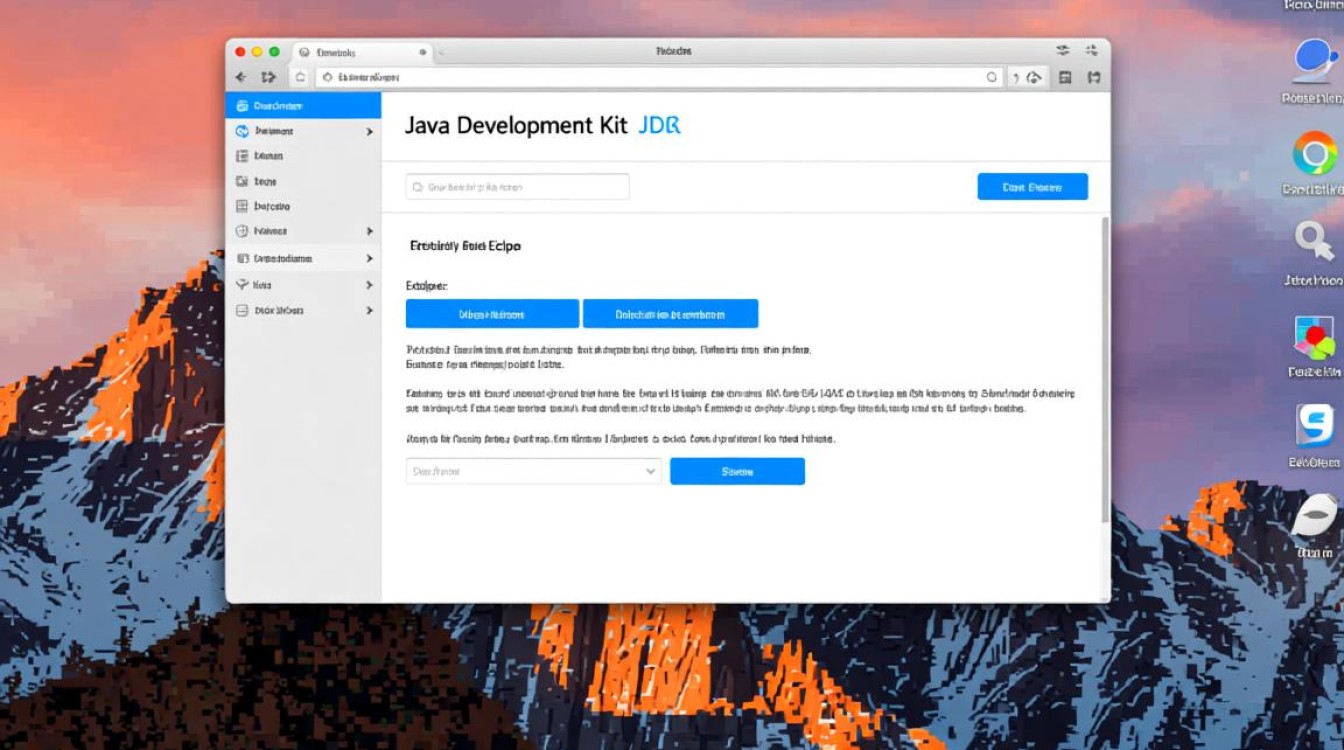Click the cloud download icon in the browser toolbar
1344x750 pixels.
click(1034, 77)
